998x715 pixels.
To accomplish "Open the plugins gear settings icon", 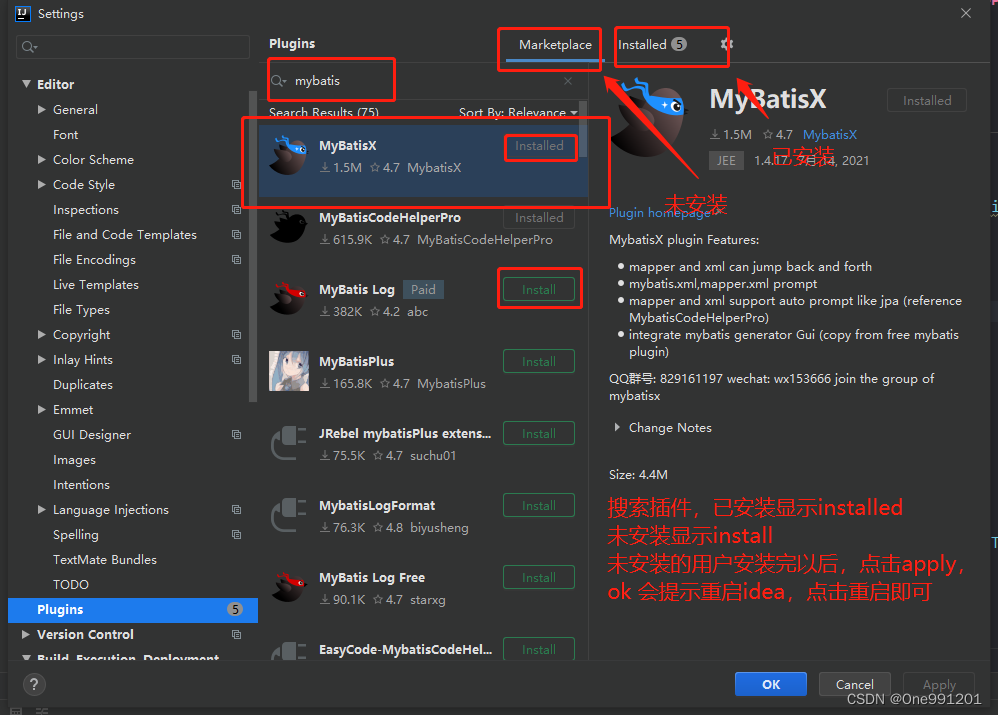I will [x=727, y=44].
